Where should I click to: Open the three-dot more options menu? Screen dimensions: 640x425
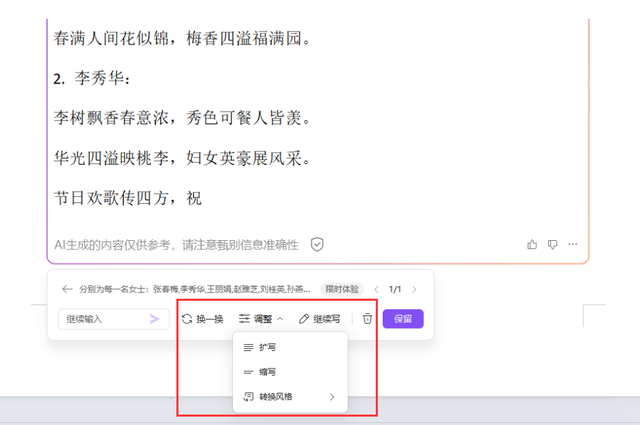click(573, 244)
